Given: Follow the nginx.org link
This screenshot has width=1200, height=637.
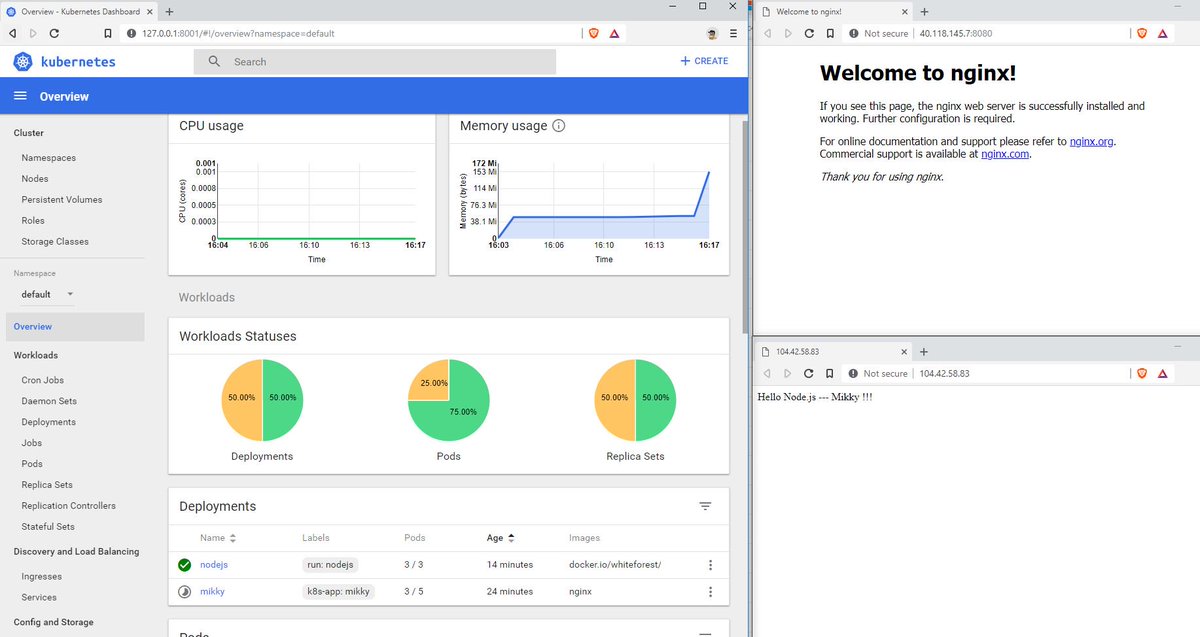Looking at the screenshot, I should tap(1091, 142).
